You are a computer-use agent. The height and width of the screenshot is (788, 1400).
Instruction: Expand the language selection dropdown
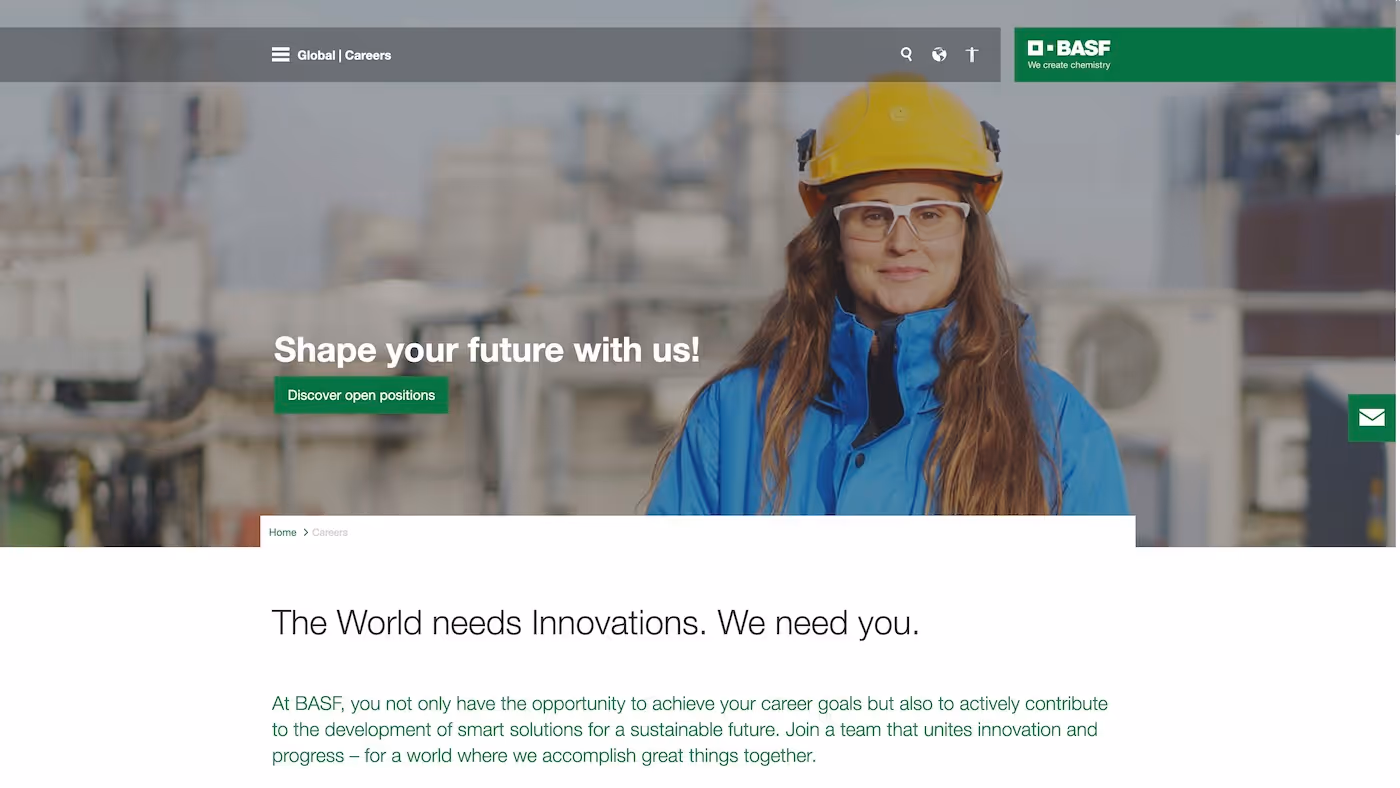click(937, 52)
